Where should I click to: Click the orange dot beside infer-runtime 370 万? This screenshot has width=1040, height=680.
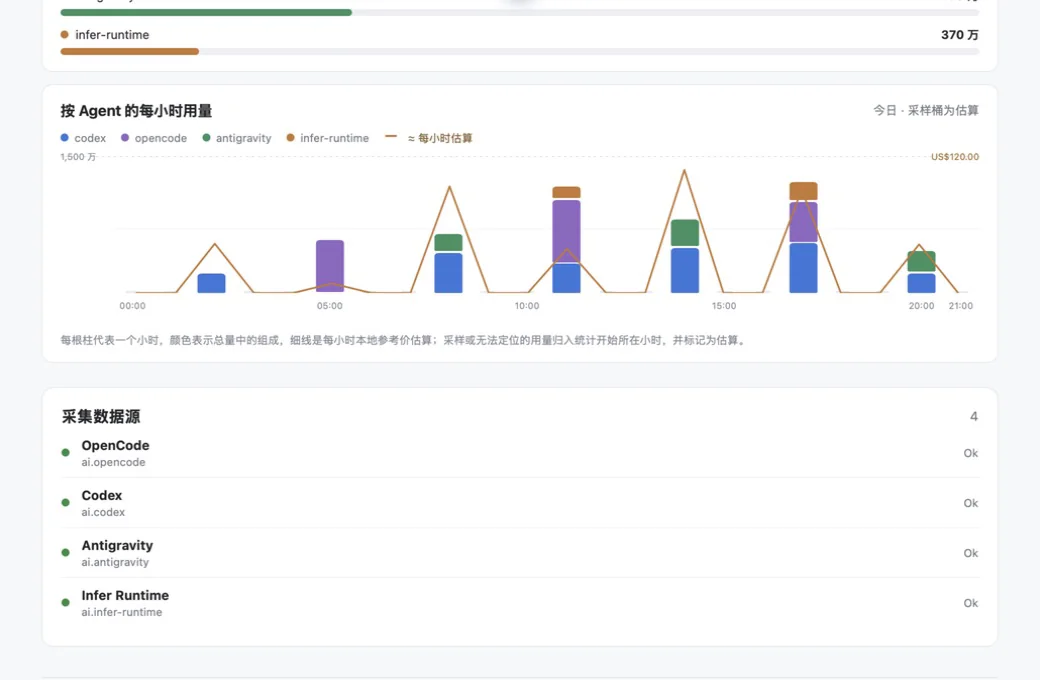[x=64, y=34]
